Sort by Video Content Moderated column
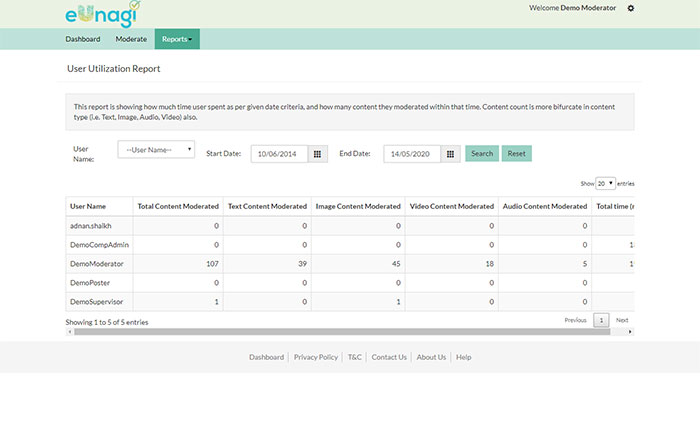Screen dimensions: 700x435 coord(452,206)
